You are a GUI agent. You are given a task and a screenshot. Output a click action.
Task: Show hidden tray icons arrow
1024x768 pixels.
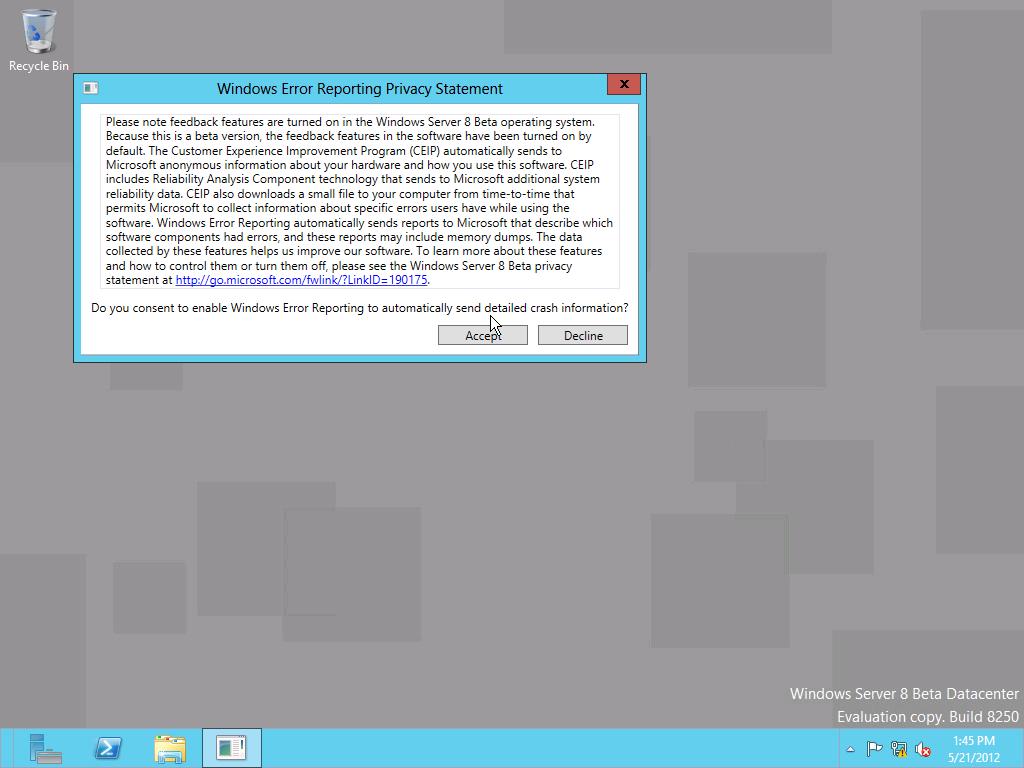click(x=850, y=749)
